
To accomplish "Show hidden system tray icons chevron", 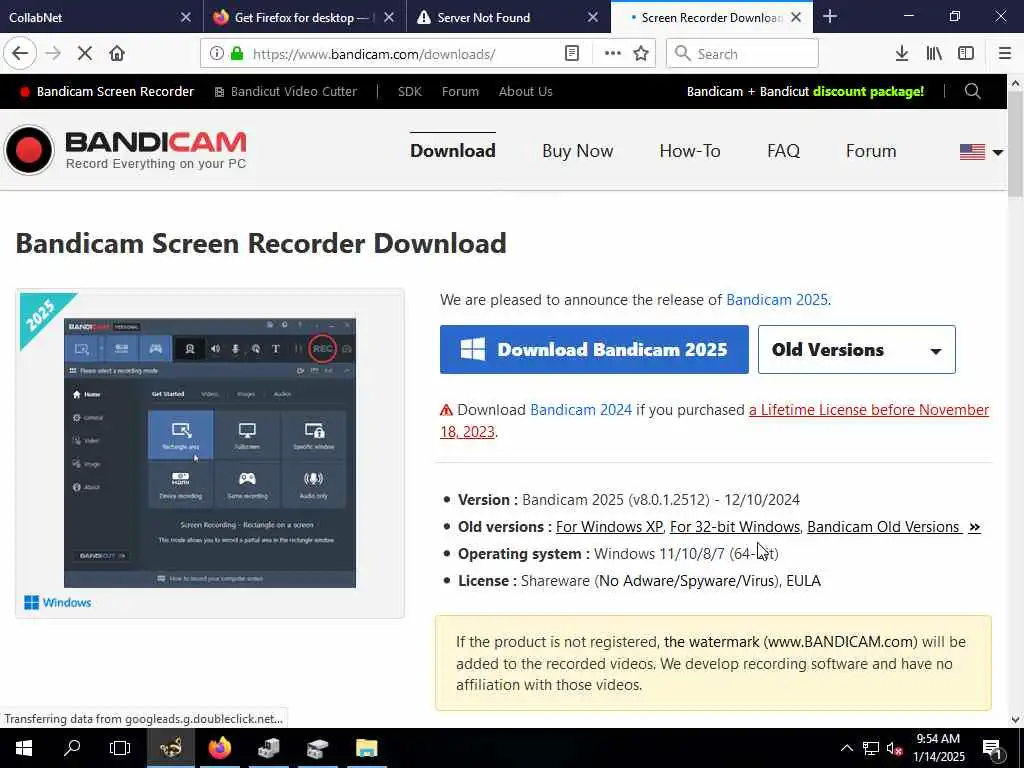I will tap(846, 748).
